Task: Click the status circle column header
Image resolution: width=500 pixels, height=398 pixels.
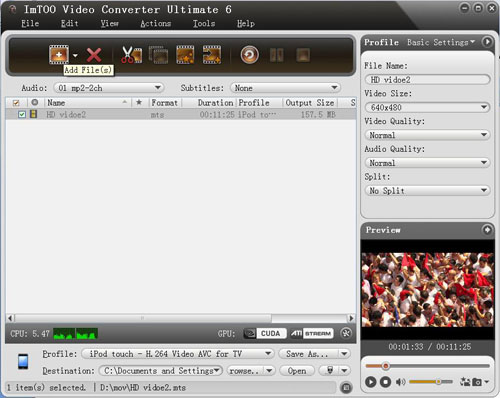Action: (x=34, y=102)
